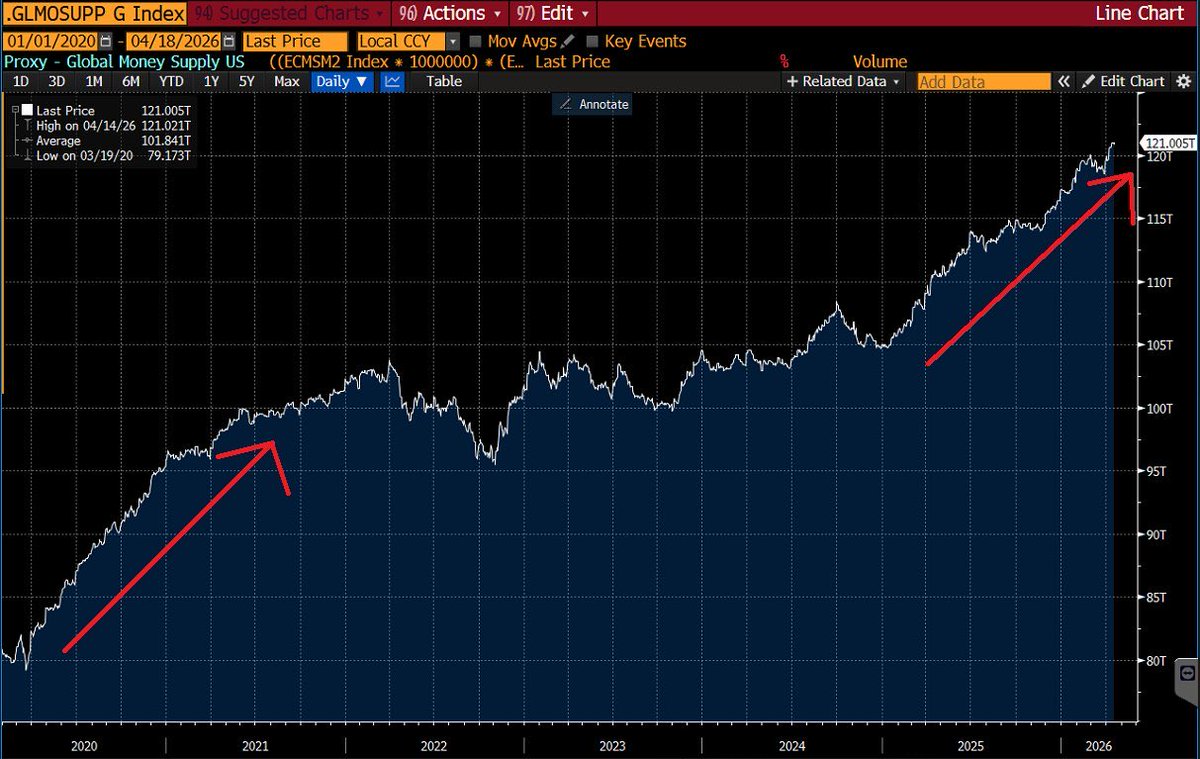Click the Mov Avgs pencil edit icon
Image resolution: width=1200 pixels, height=759 pixels.
(x=569, y=42)
